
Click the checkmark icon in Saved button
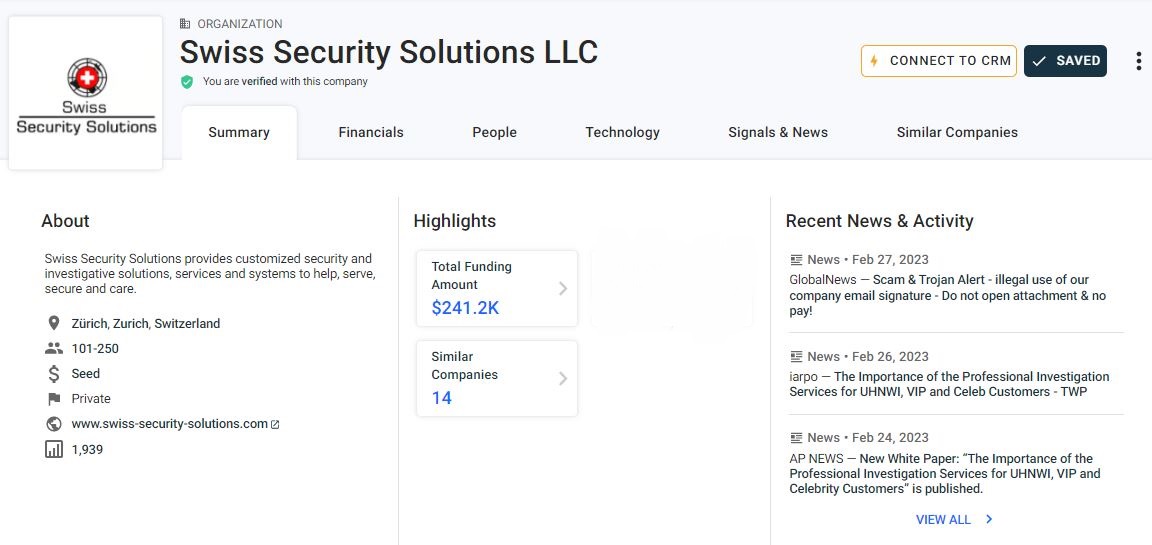tap(1039, 61)
